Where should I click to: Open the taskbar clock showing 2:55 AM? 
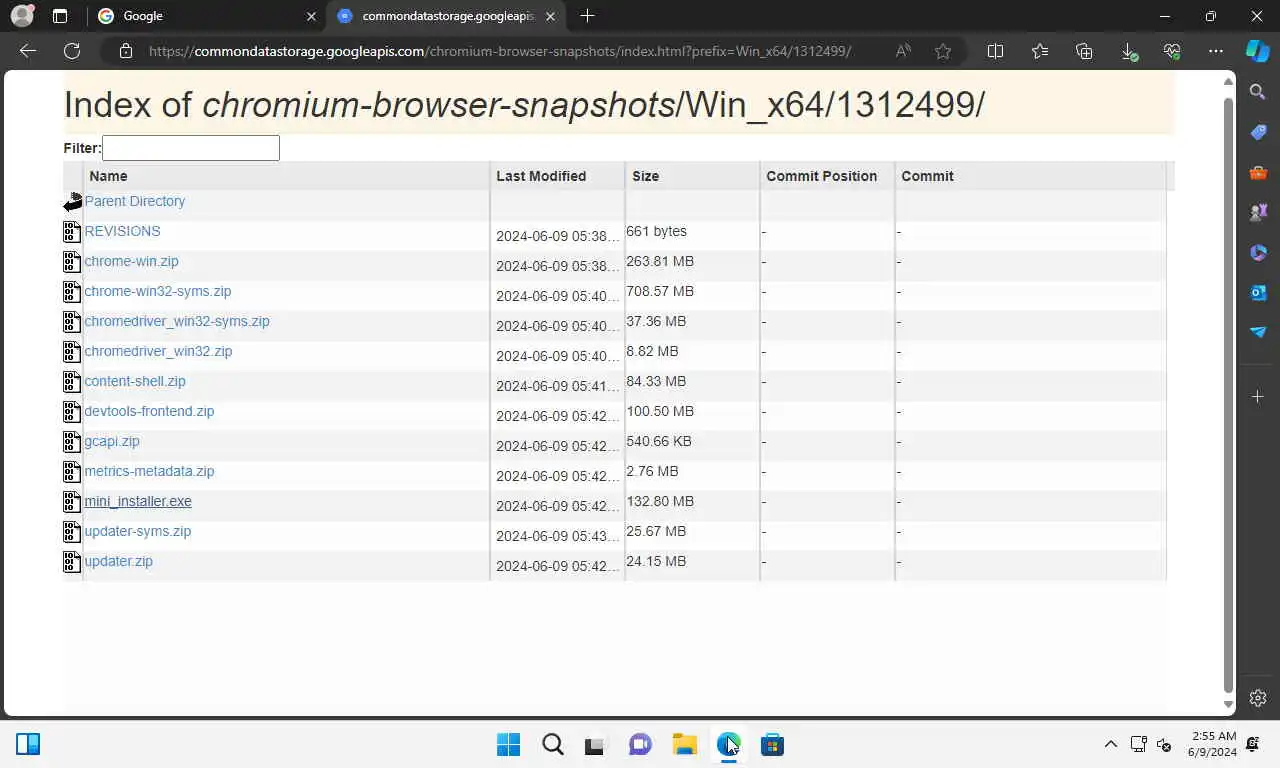point(1212,744)
